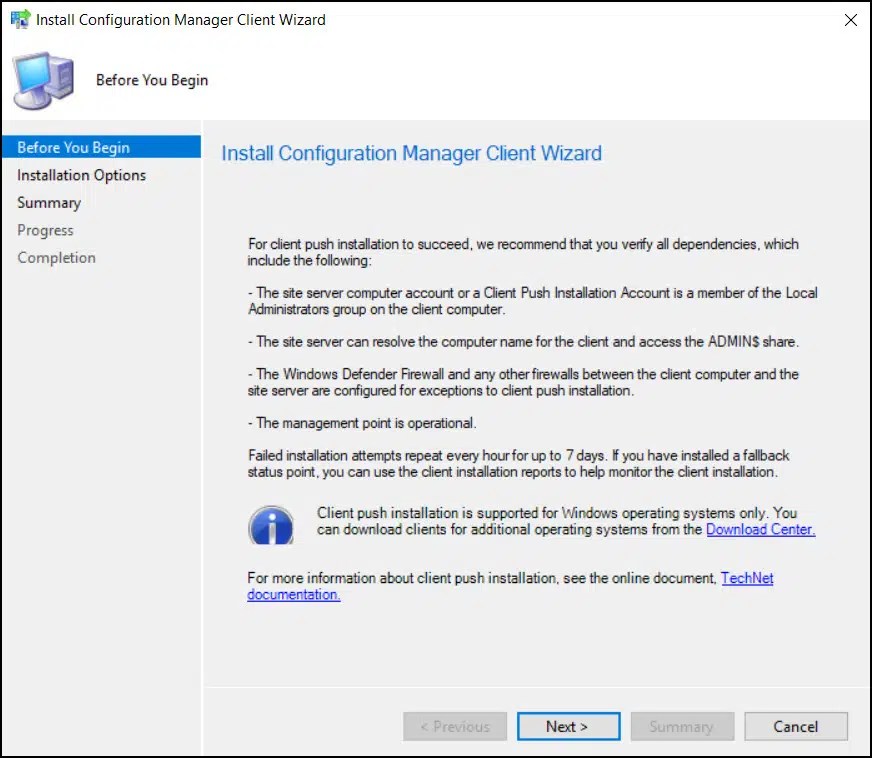Select the "Installation Options" wizard step
872x758 pixels.
[80, 174]
